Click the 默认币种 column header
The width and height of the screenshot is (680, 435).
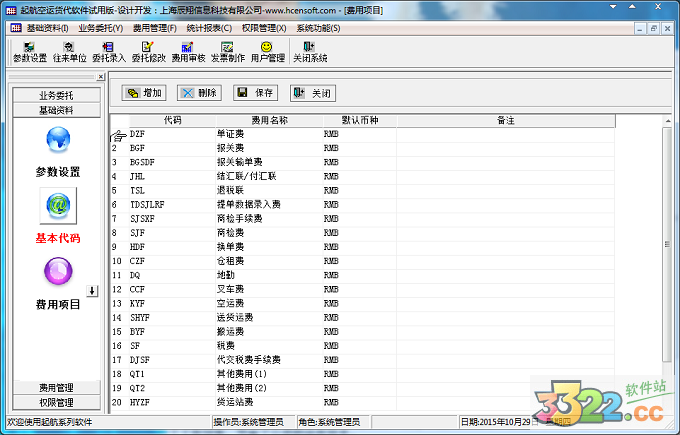(x=360, y=121)
